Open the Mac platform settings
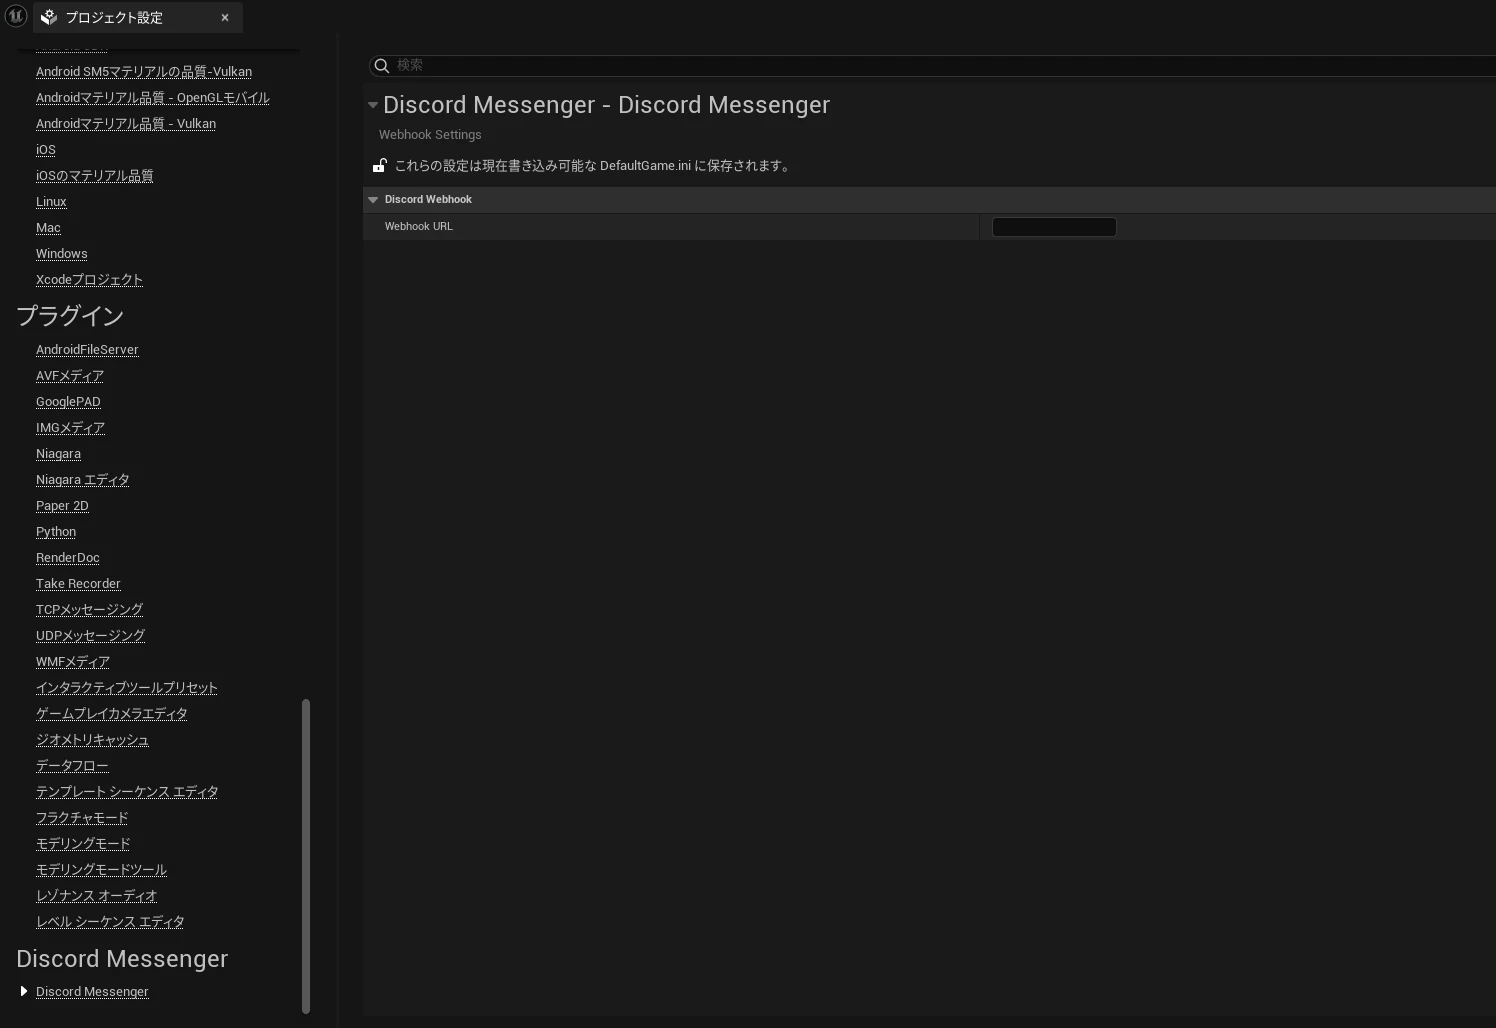Viewport: 1496px width, 1028px height. click(x=48, y=228)
